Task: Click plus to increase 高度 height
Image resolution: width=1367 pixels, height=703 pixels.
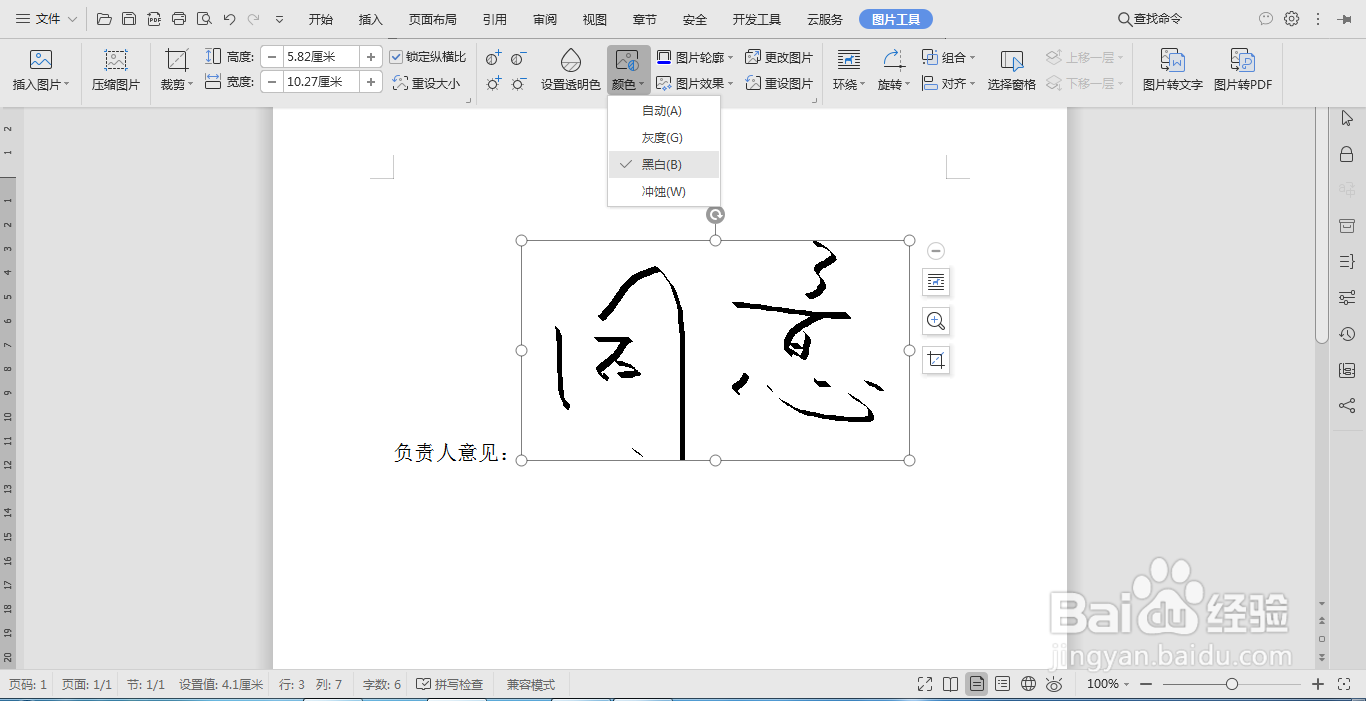Action: [x=371, y=57]
